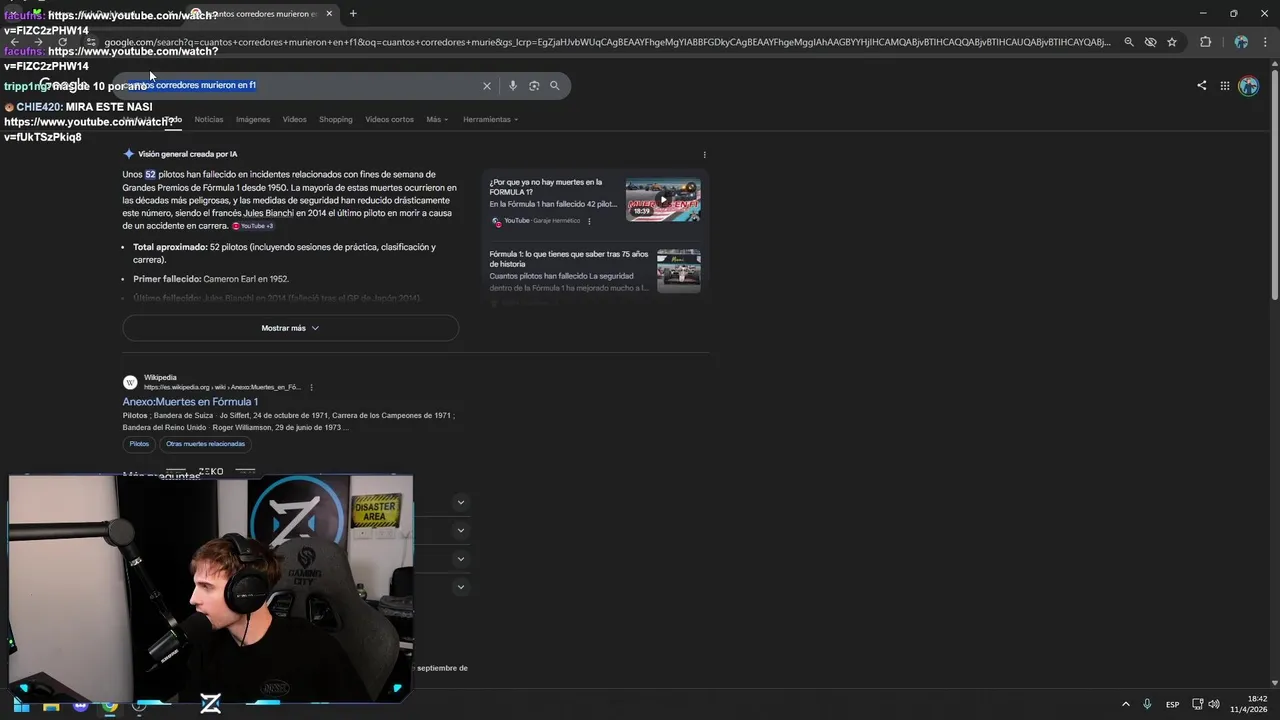This screenshot has height=720, width=1280.
Task: Click the share icon near Google apps
Action: [x=1201, y=86]
